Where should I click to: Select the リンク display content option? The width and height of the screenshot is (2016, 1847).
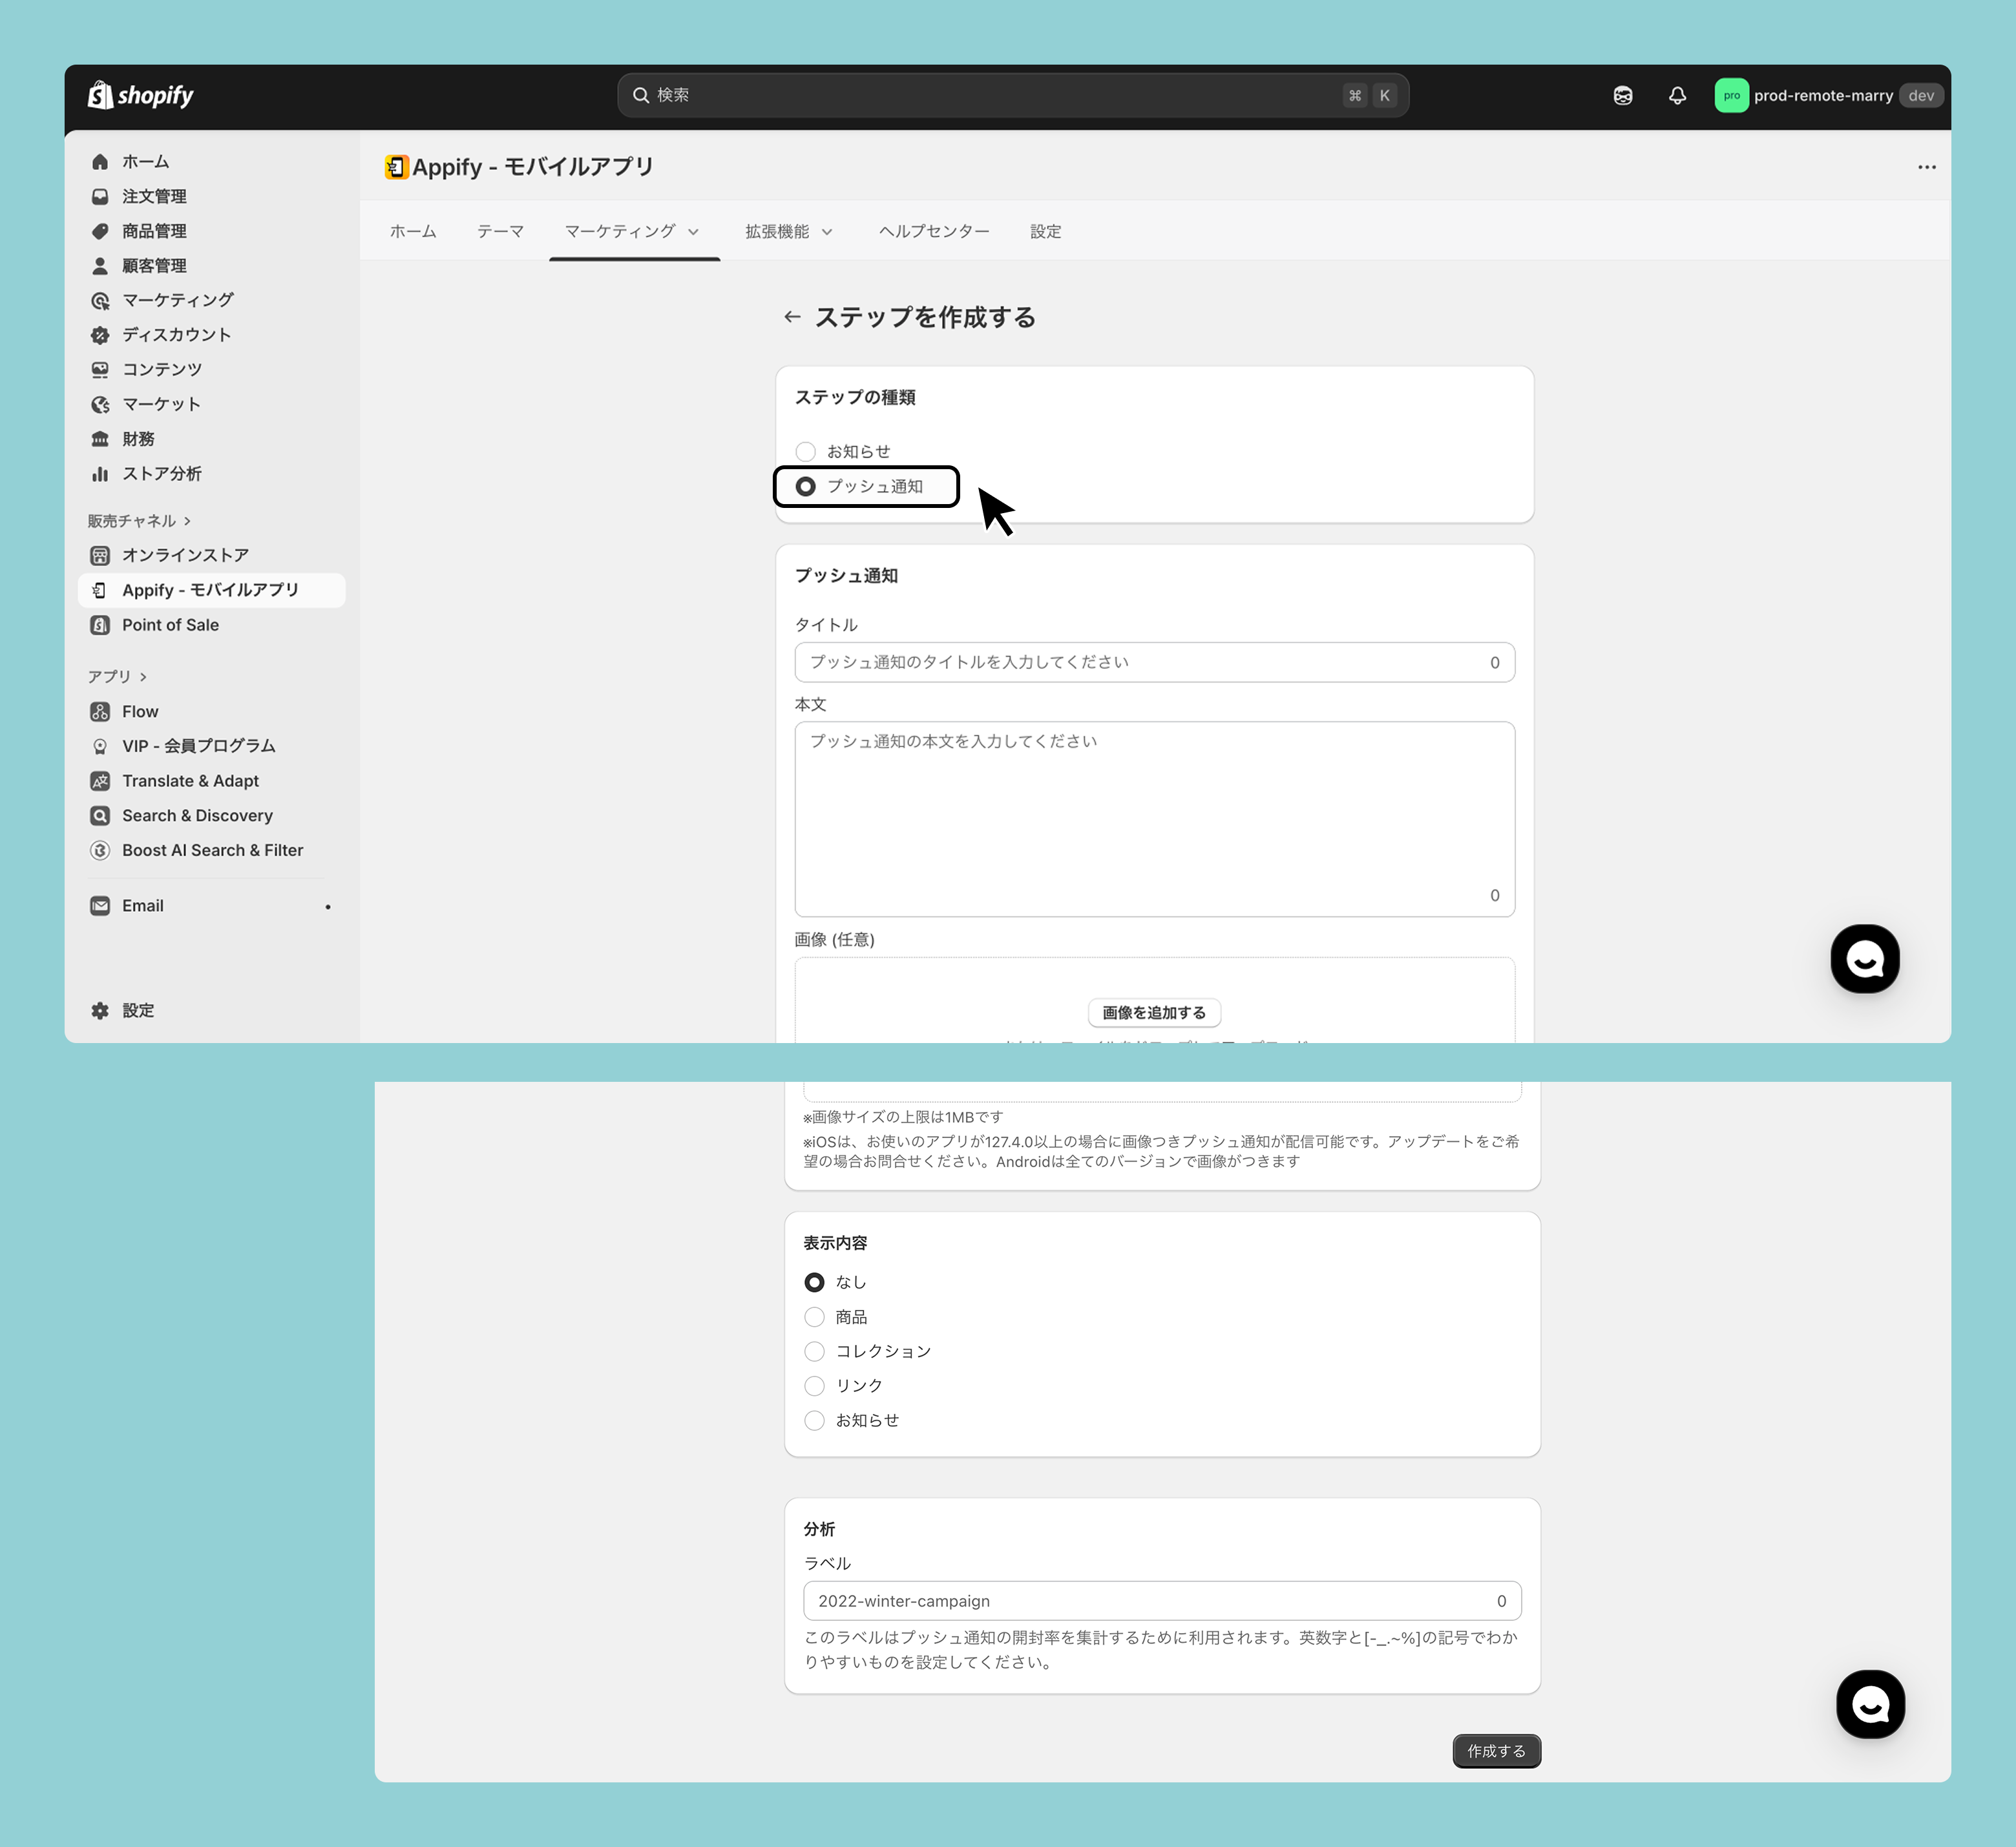click(815, 1386)
